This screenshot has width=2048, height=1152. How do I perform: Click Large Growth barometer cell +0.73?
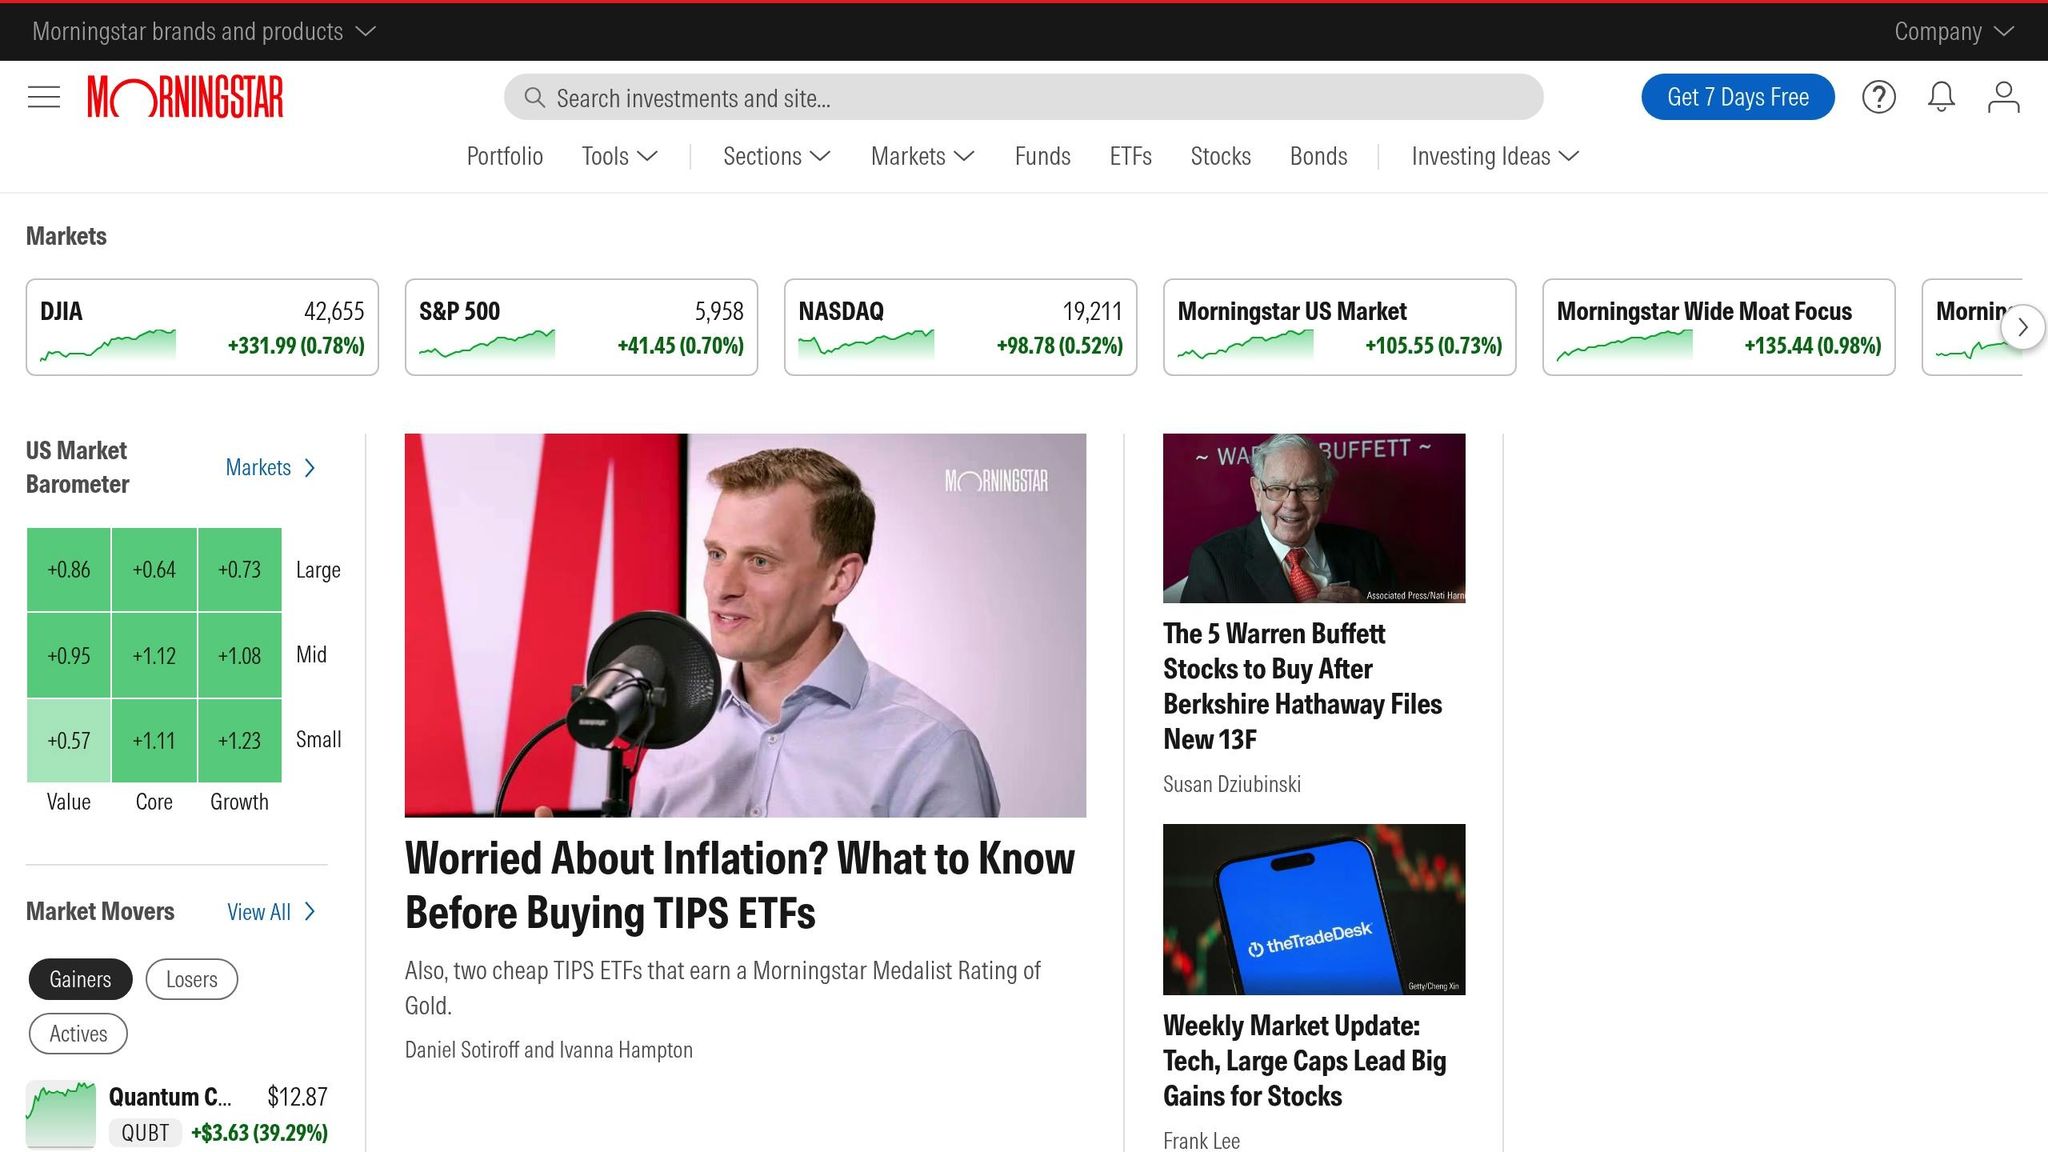(240, 569)
